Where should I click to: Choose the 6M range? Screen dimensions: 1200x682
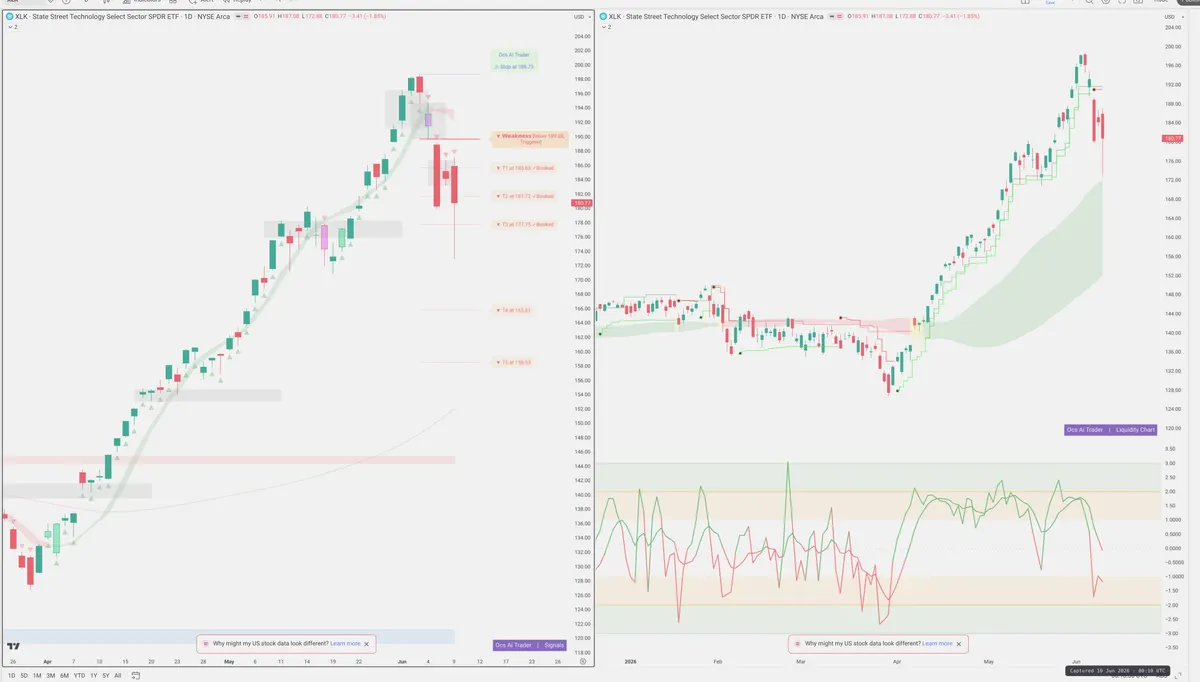point(64,676)
